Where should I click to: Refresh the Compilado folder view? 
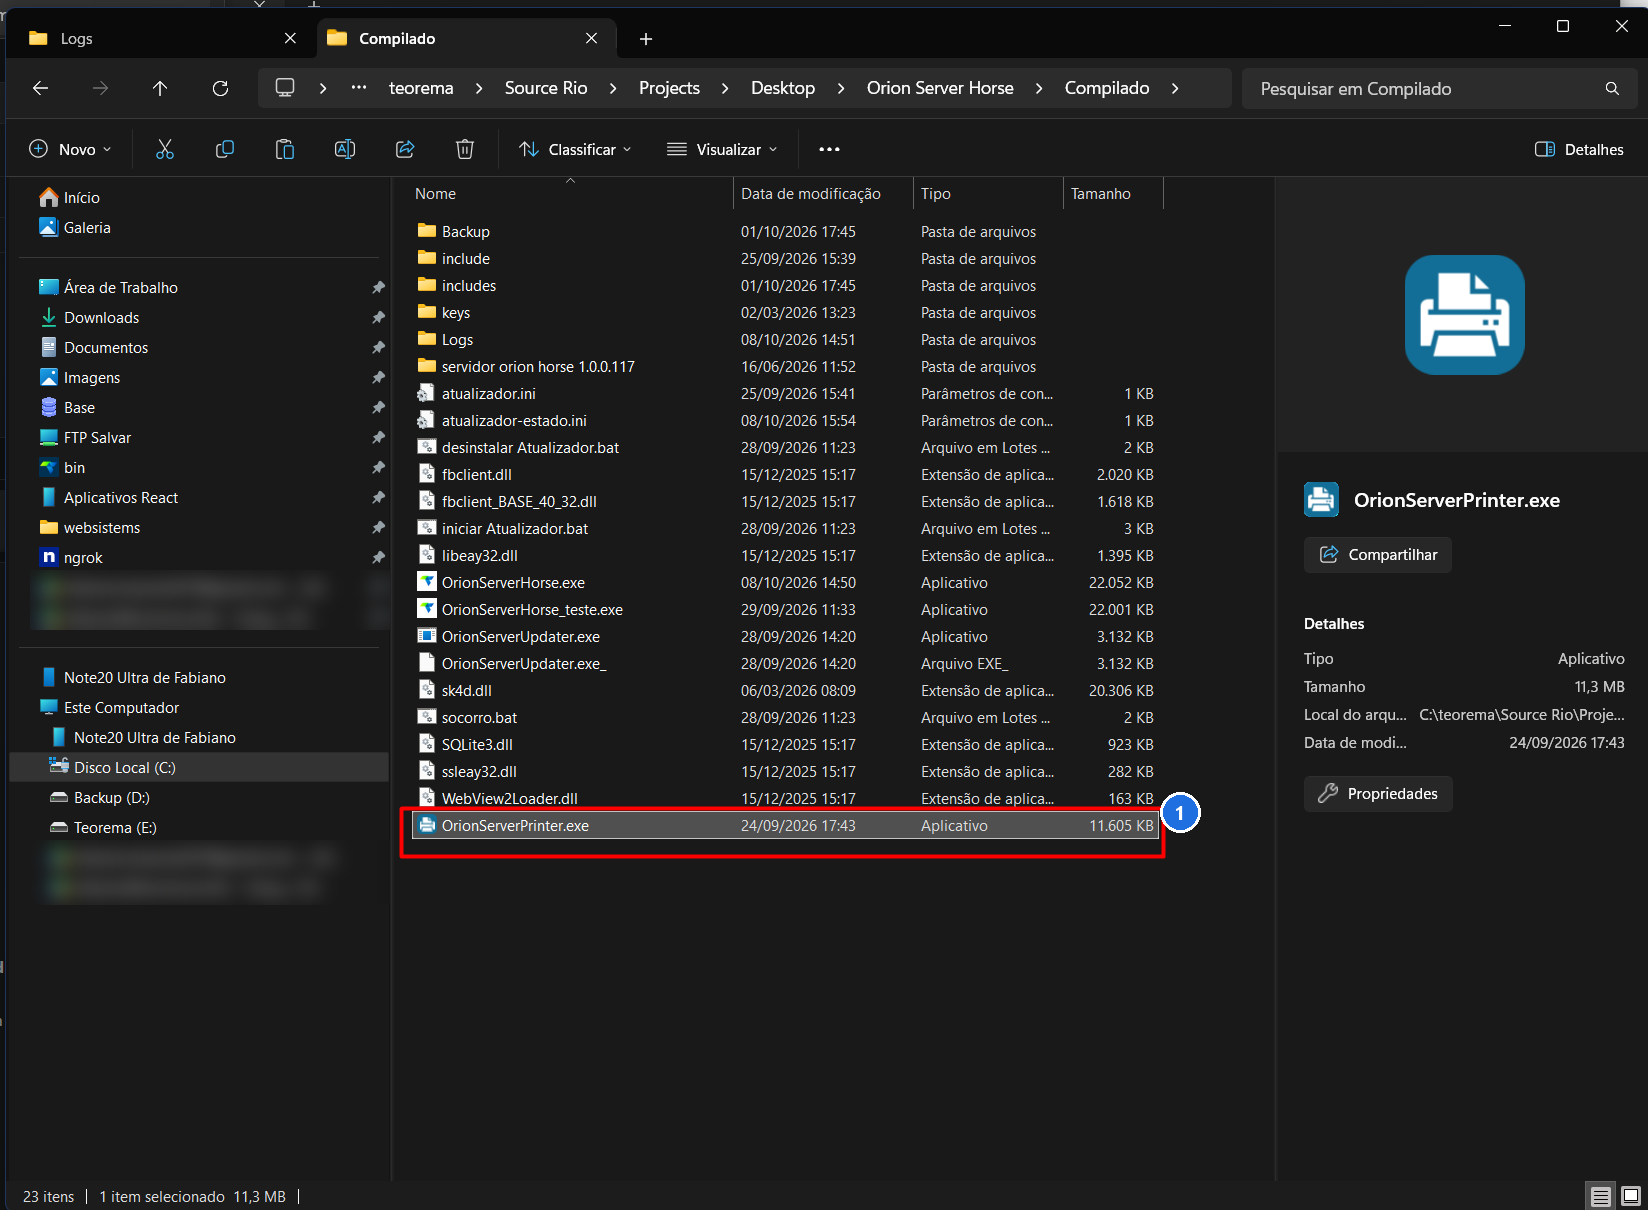[x=220, y=88]
